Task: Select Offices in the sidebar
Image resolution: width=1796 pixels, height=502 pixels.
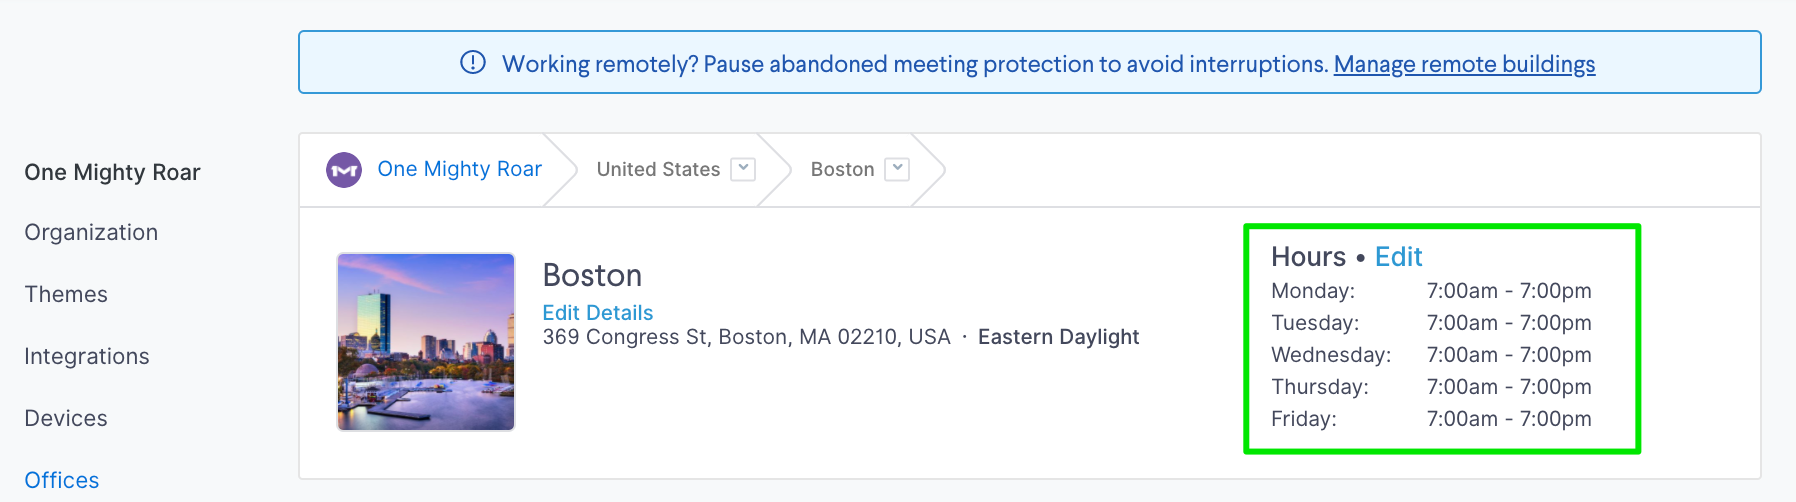Action: point(62,480)
